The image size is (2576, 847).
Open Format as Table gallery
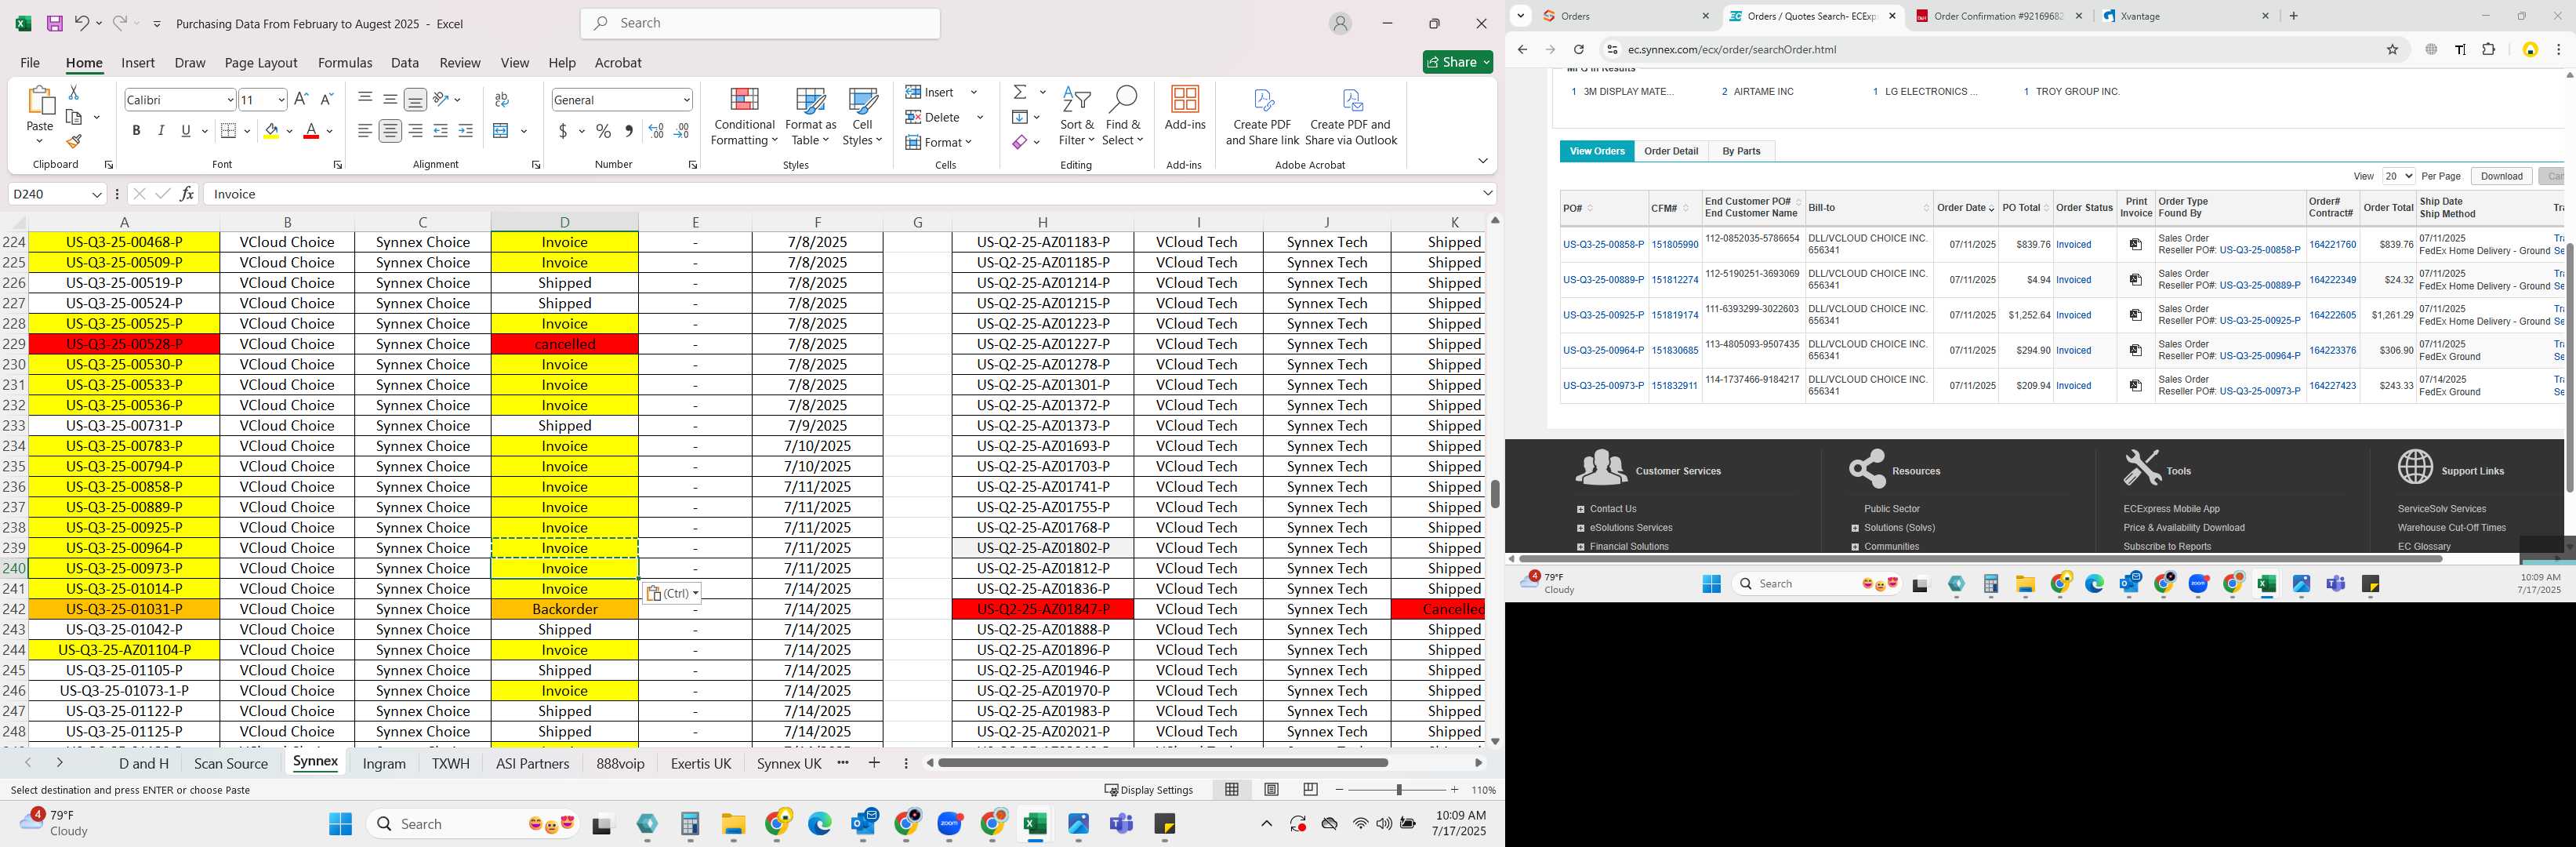(x=810, y=116)
